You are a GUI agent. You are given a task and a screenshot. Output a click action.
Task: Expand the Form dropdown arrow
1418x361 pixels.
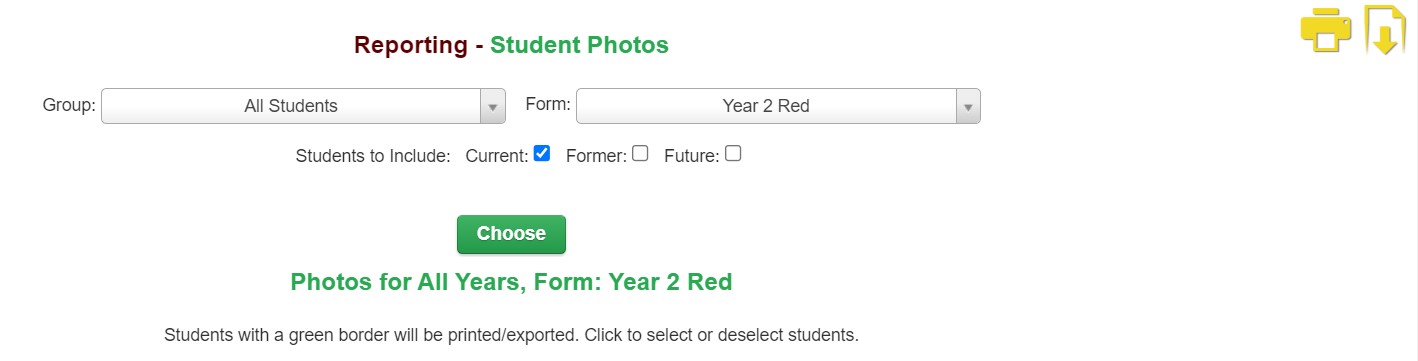pyautogui.click(x=968, y=107)
